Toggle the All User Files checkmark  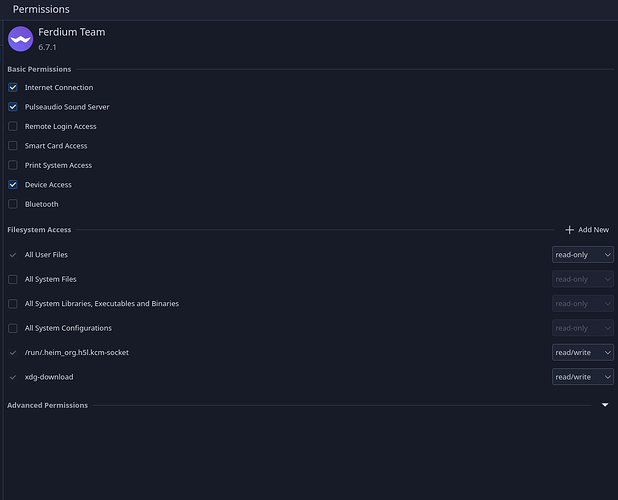[x=13, y=255]
